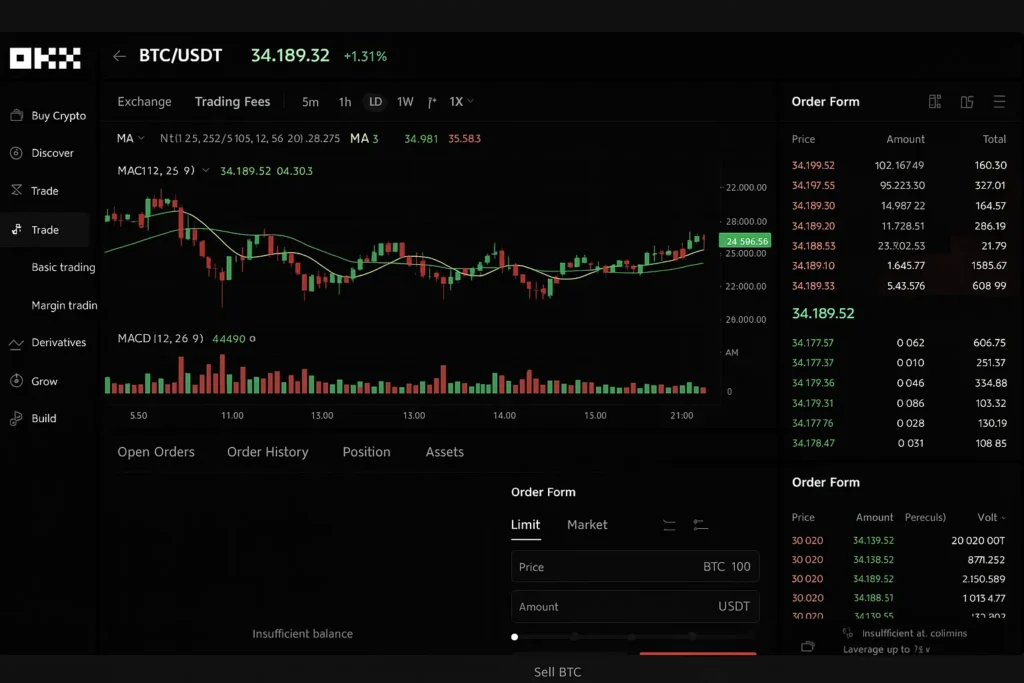The height and width of the screenshot is (683, 1024).
Task: Click the Trade sidebar icon
Action: coord(17,229)
